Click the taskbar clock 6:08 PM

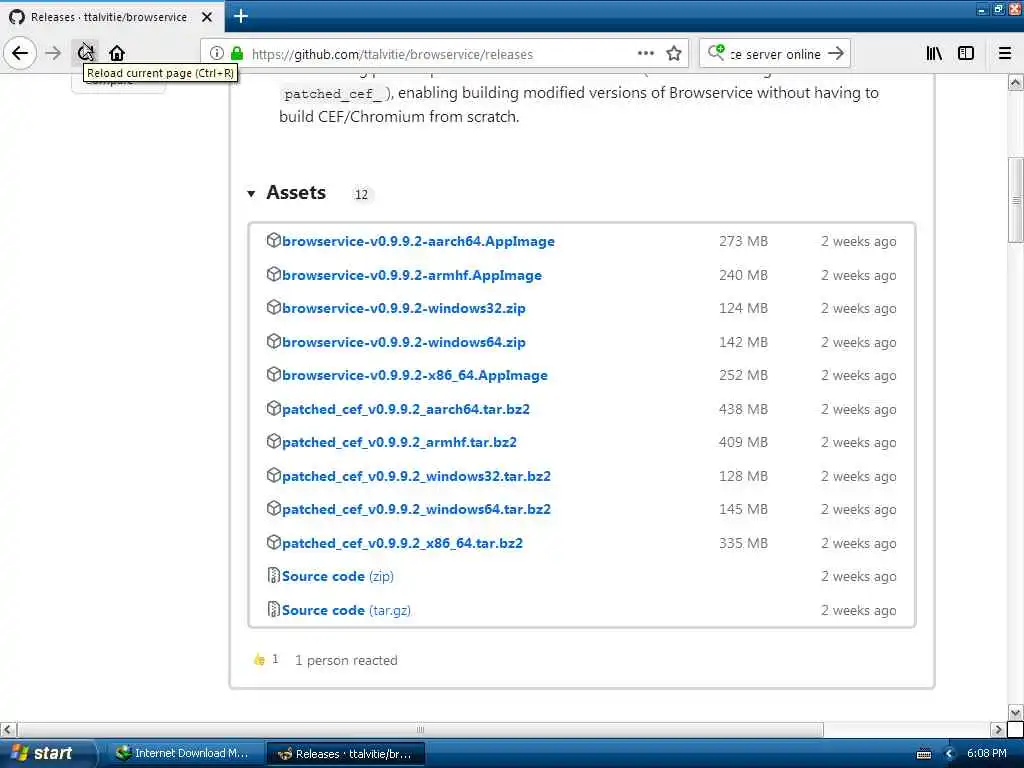[x=987, y=754]
